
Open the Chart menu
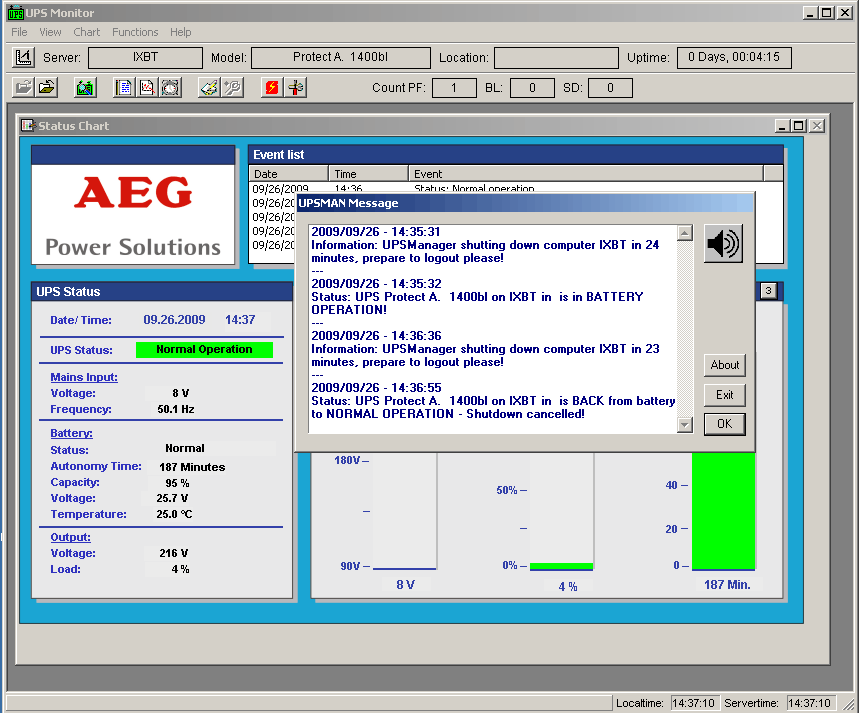point(87,32)
